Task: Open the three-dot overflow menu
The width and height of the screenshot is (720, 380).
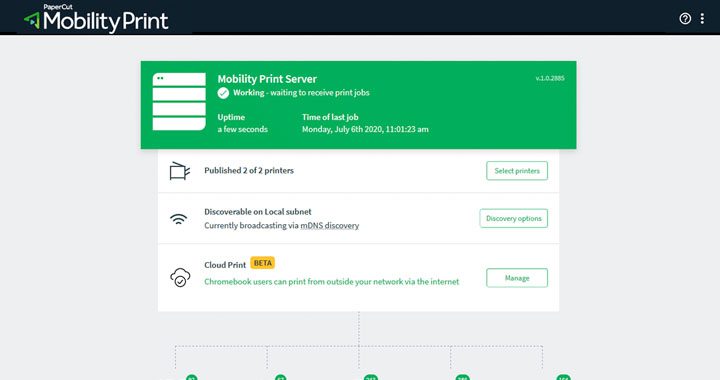Action: coord(702,18)
